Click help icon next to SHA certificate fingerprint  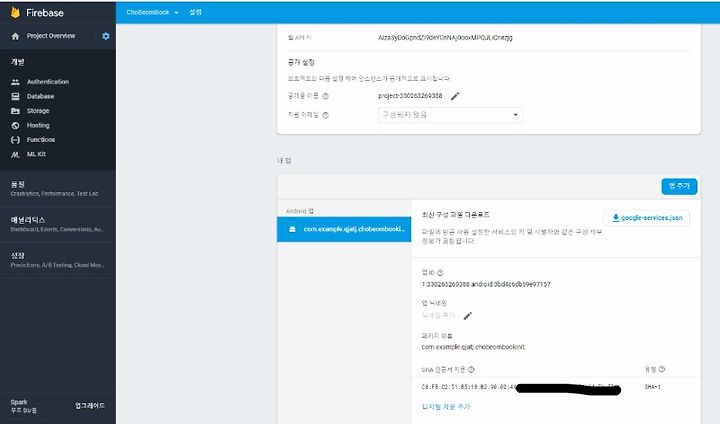coord(471,369)
